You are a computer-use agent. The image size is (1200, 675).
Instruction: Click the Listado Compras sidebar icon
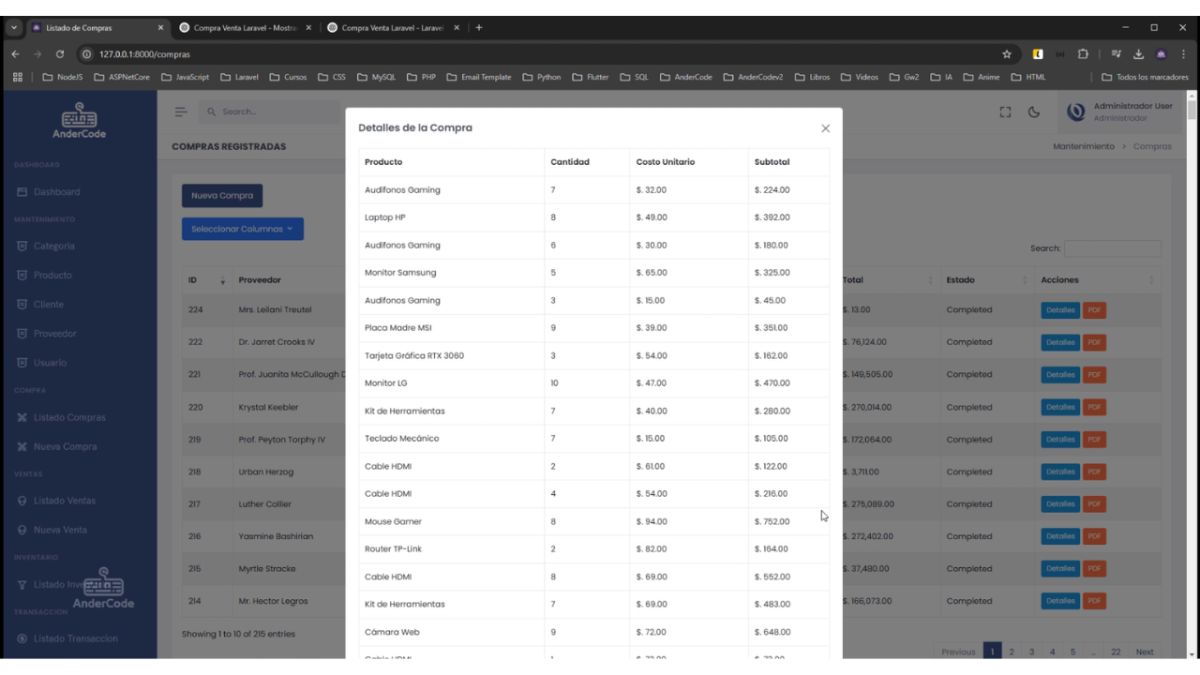pos(22,418)
